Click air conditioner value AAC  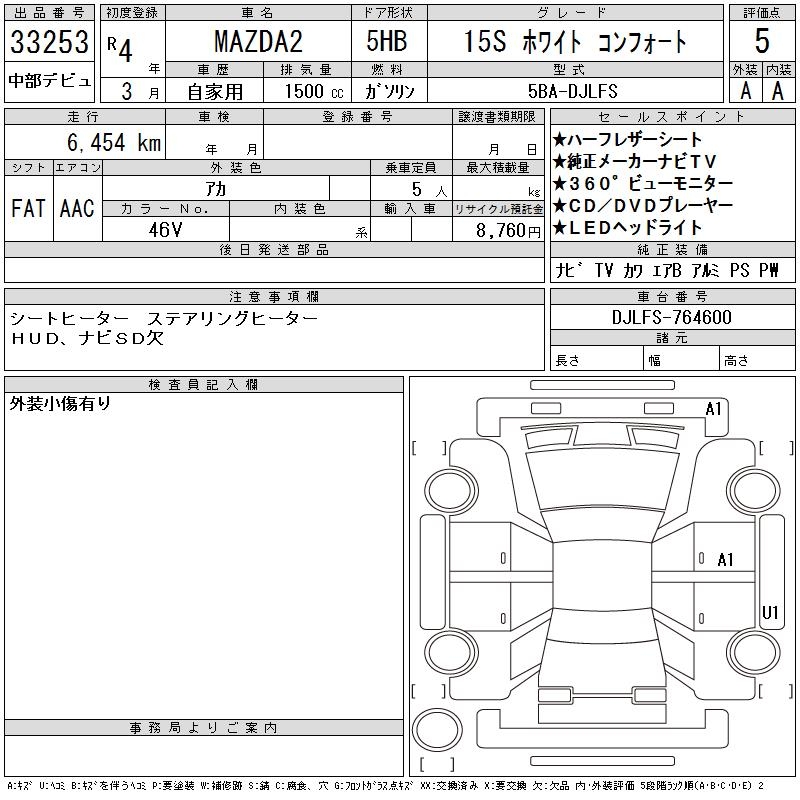[x=77, y=208]
